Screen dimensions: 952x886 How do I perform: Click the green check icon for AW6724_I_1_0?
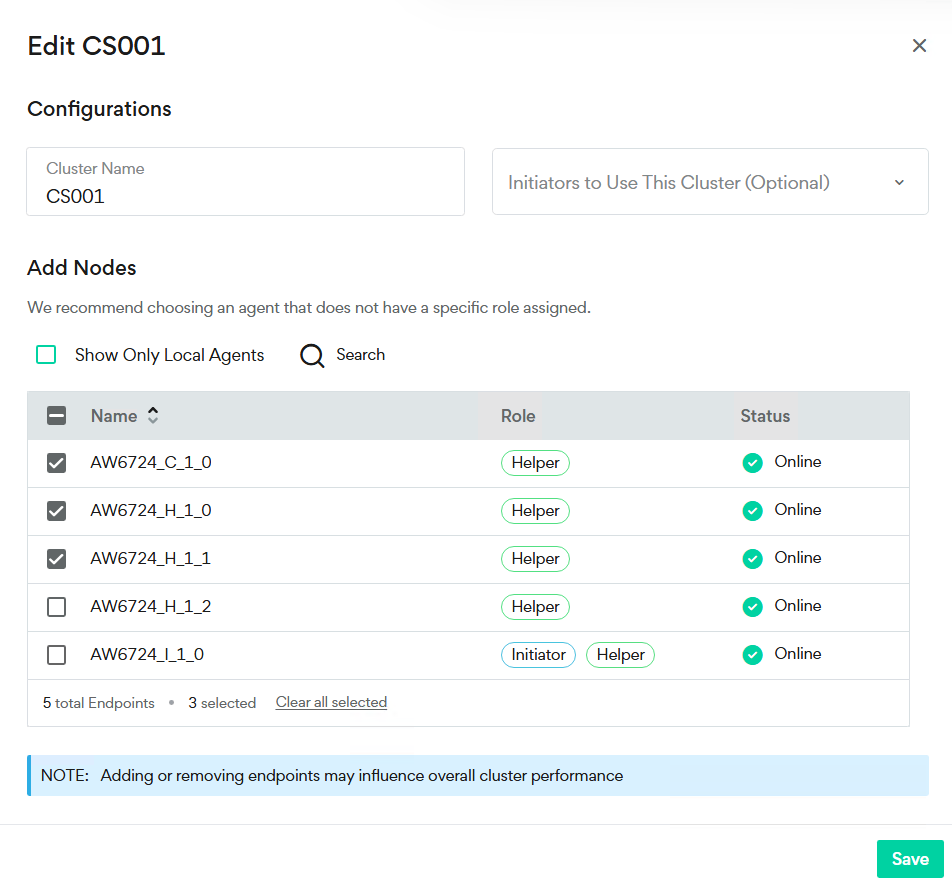tap(752, 655)
